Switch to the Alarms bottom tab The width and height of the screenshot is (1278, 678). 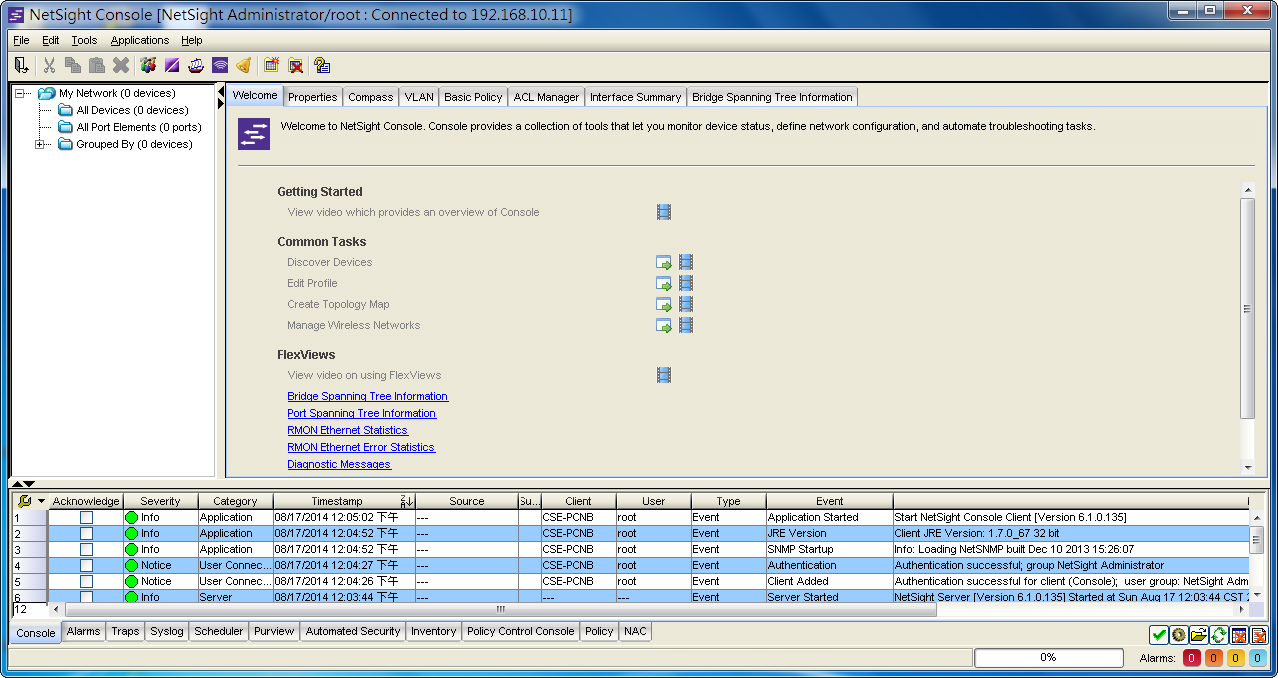(83, 631)
